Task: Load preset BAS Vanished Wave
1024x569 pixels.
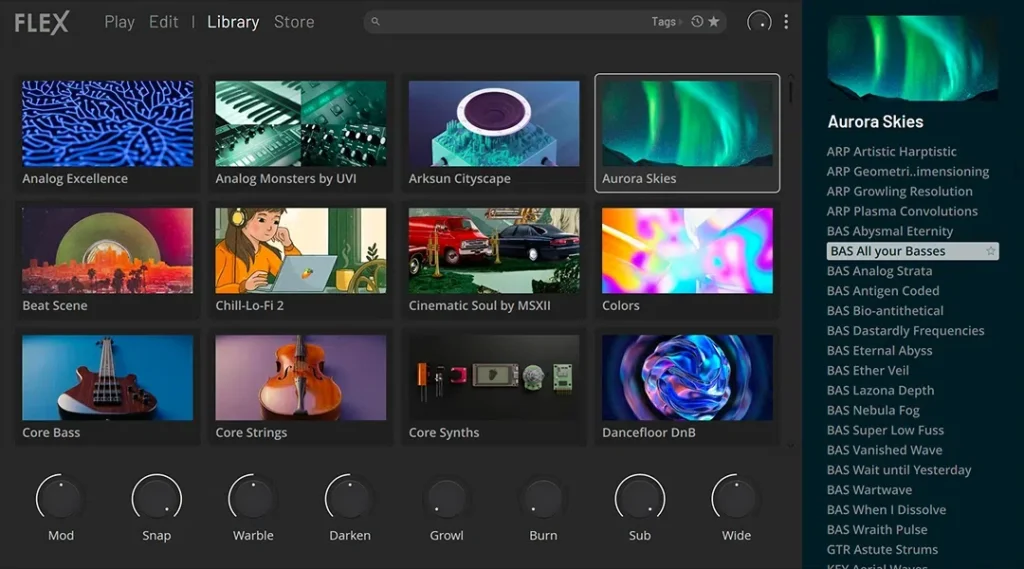Action: [884, 450]
